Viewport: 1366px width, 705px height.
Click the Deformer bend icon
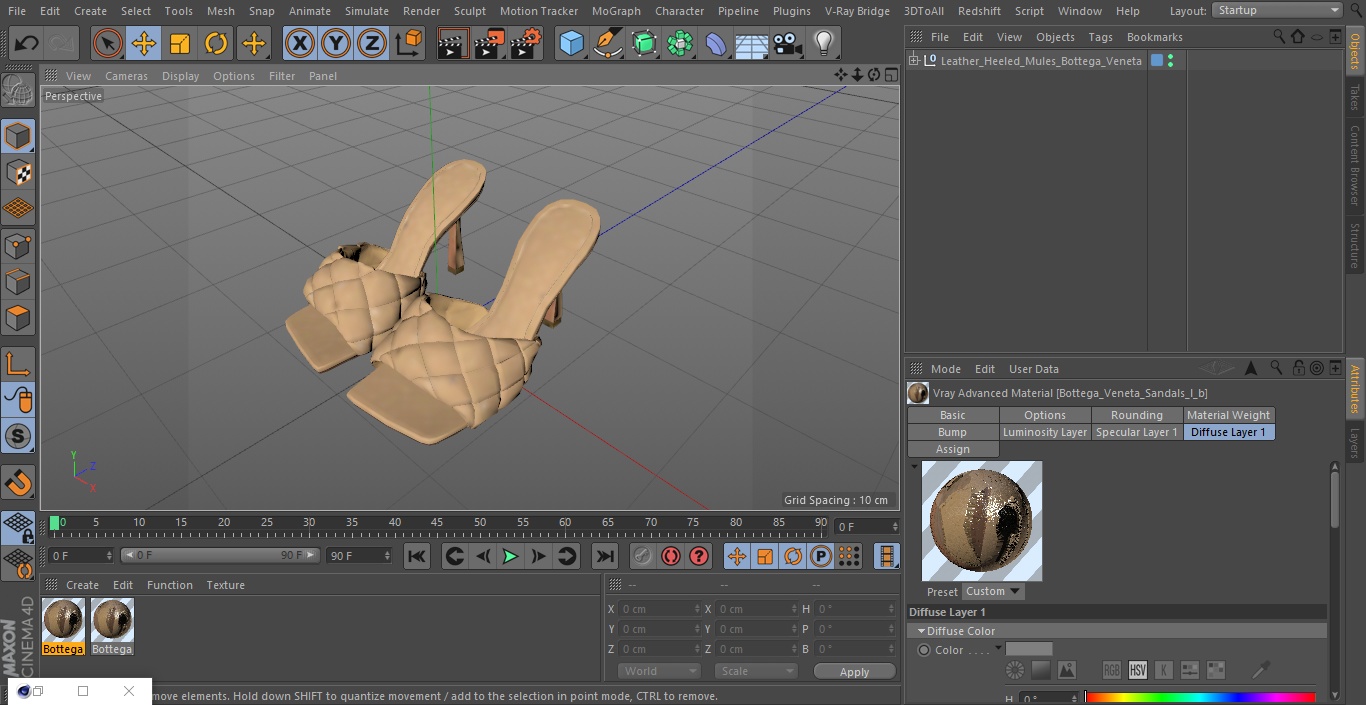click(x=716, y=43)
